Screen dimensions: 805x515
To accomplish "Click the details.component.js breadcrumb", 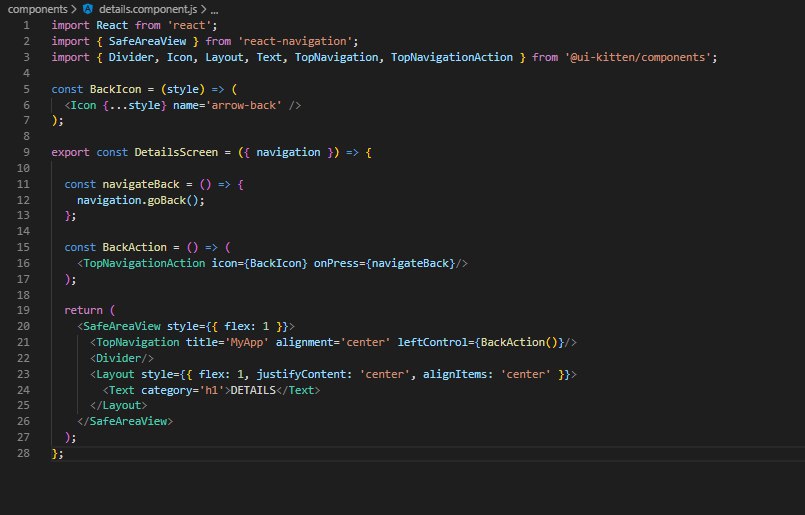I will (x=148, y=9).
